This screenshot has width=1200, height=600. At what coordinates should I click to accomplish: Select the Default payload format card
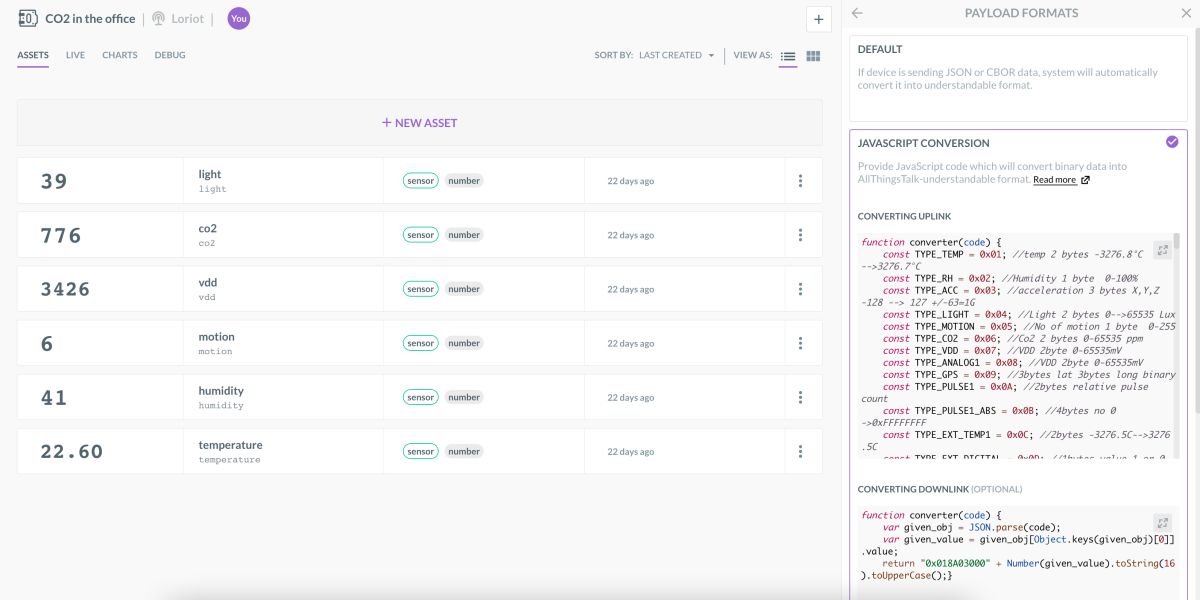tap(1018, 78)
